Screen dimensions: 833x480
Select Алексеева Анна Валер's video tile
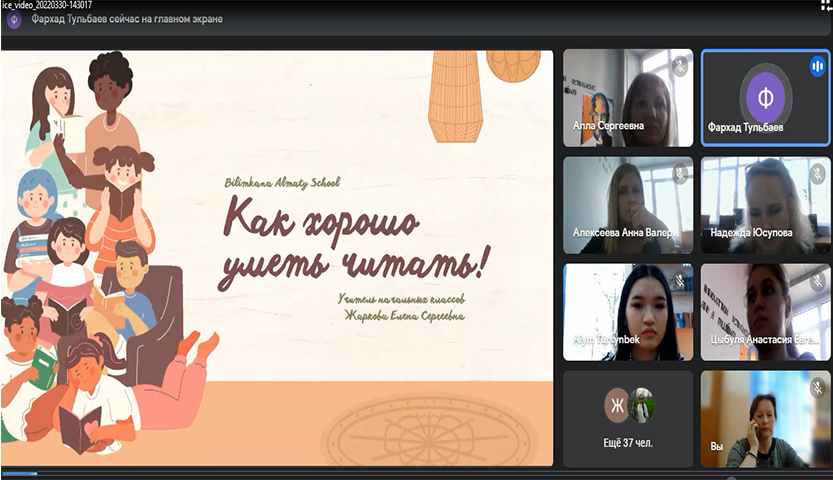628,204
